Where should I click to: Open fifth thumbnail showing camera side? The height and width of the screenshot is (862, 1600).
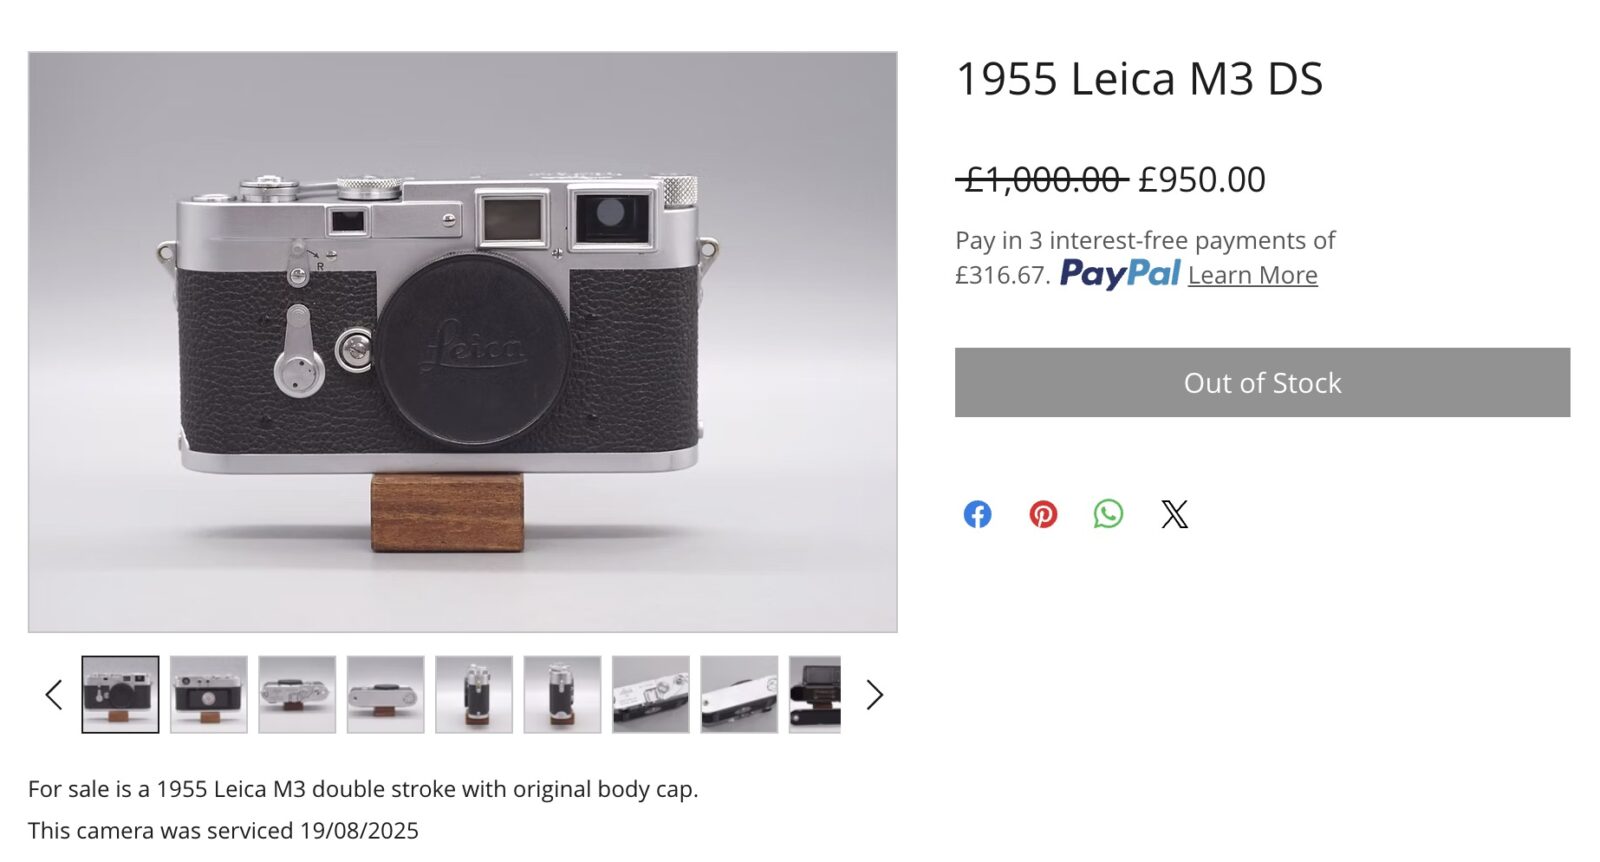474,695
